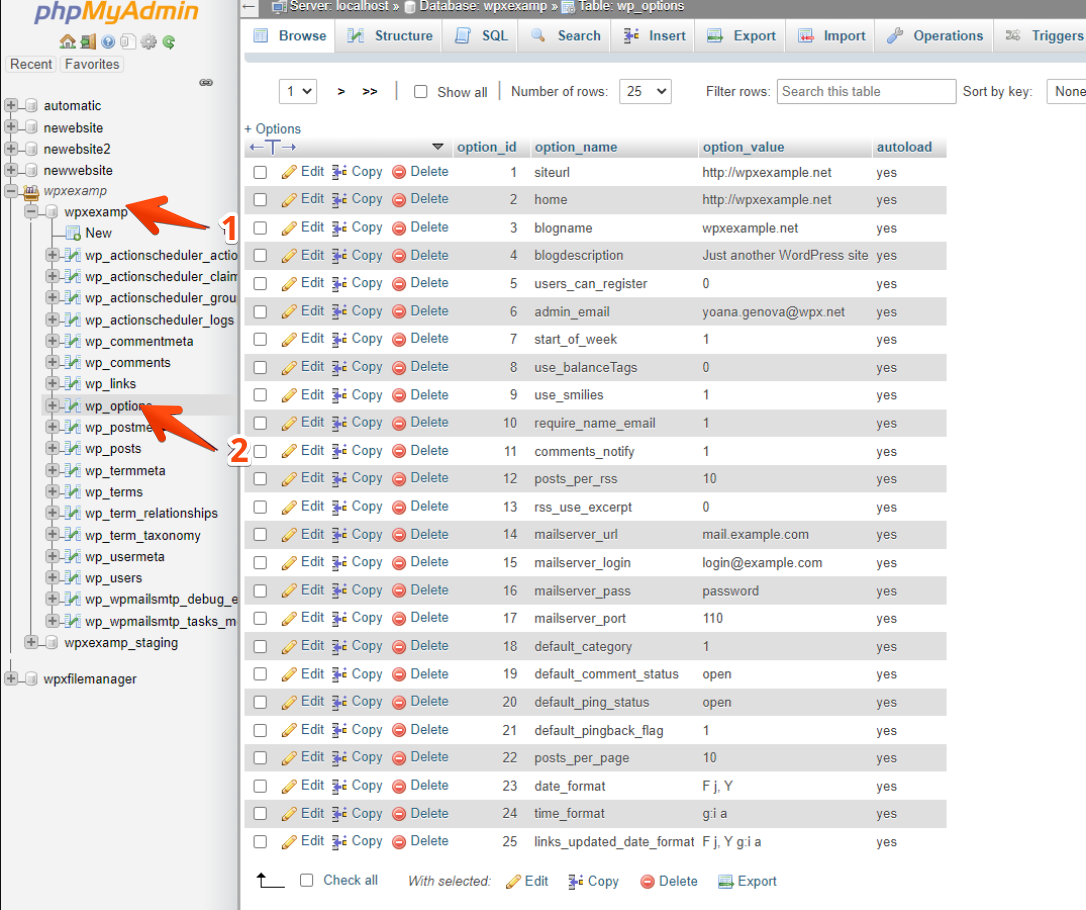Toggle the Check all checkbox
1086x910 pixels.
[307, 880]
